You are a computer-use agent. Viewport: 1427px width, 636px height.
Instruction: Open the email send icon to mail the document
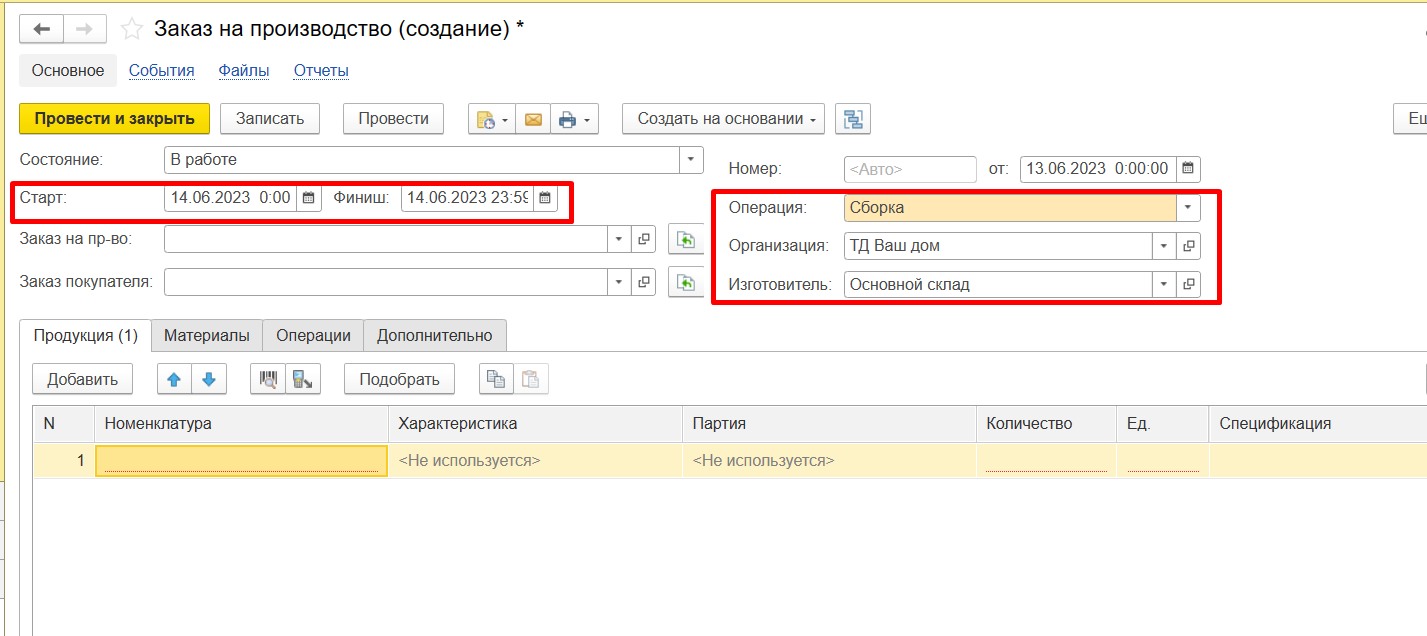tap(533, 118)
